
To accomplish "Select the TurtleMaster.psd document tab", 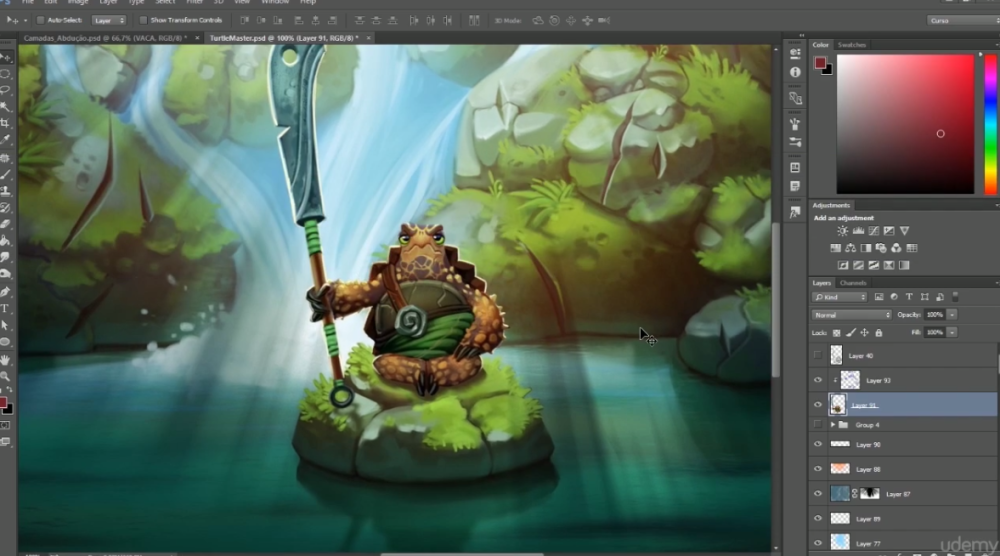I will 284,38.
